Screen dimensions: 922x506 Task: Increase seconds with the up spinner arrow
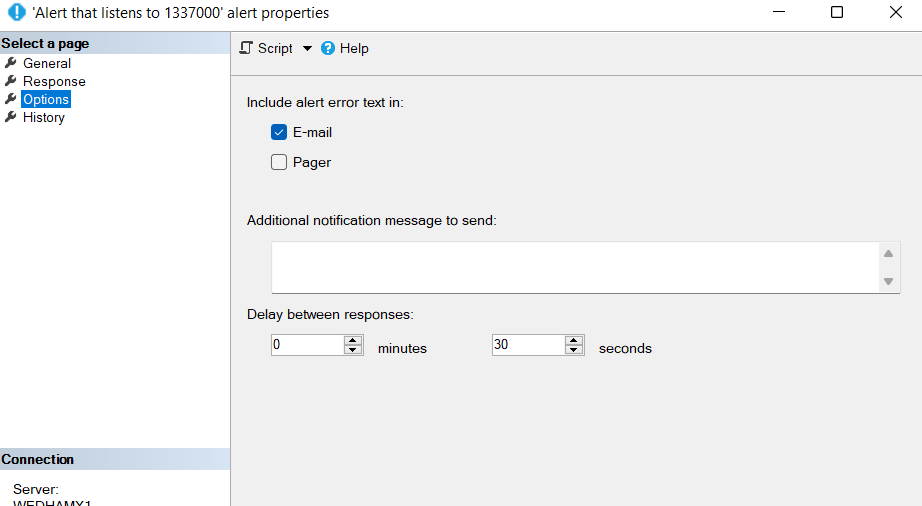pos(574,340)
